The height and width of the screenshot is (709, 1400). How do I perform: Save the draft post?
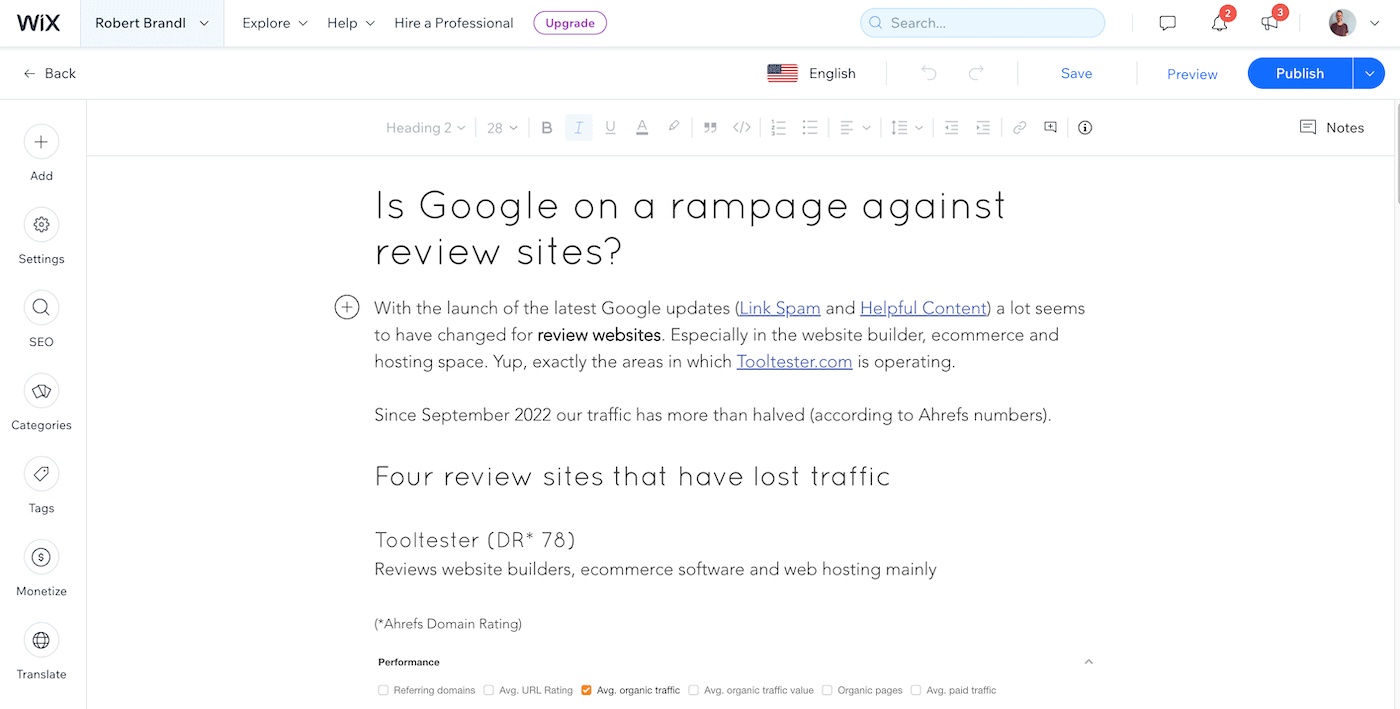[x=1077, y=73]
